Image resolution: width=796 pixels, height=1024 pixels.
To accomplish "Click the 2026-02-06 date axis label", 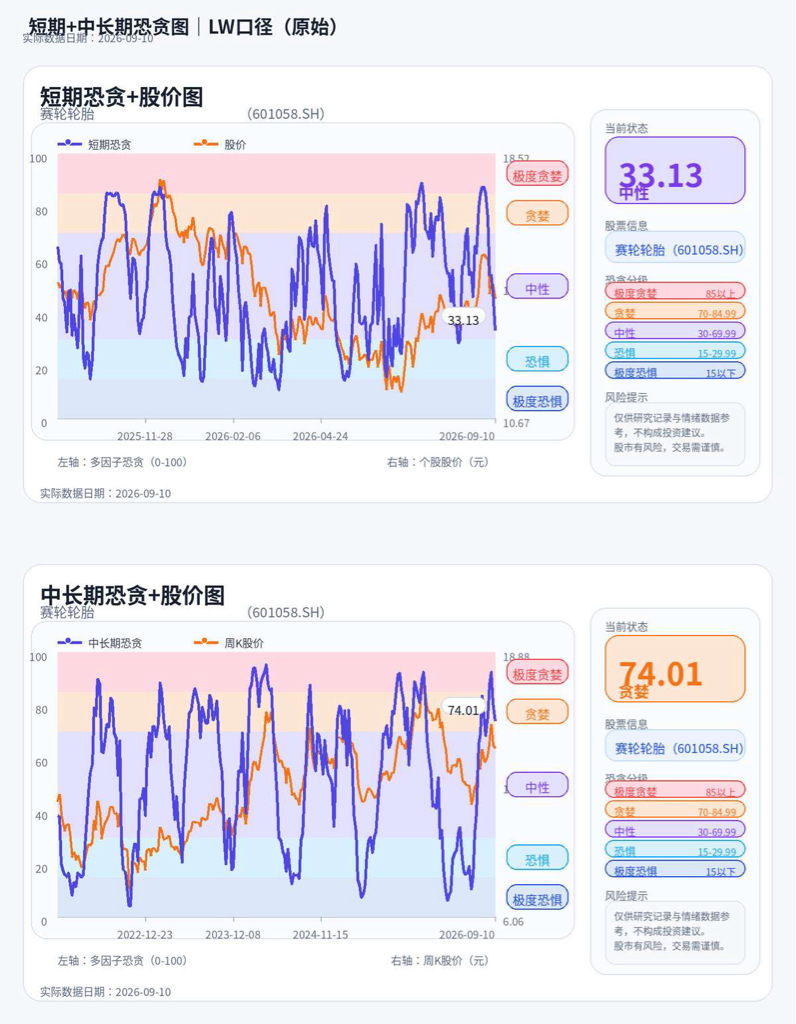I will coord(232,436).
